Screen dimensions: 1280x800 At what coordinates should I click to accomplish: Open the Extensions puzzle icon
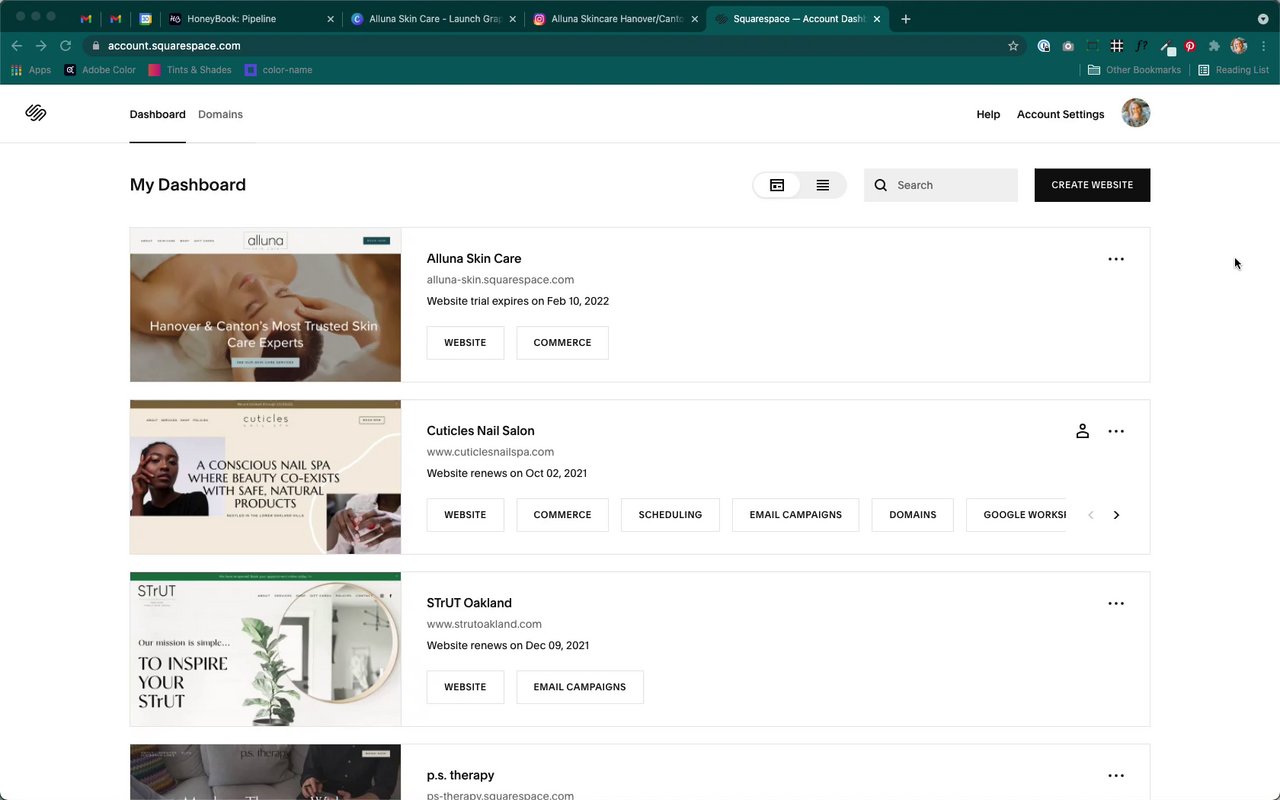[1214, 46]
